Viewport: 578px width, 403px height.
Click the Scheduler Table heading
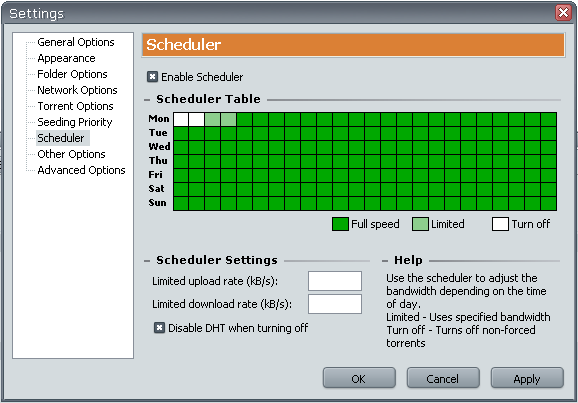208,99
